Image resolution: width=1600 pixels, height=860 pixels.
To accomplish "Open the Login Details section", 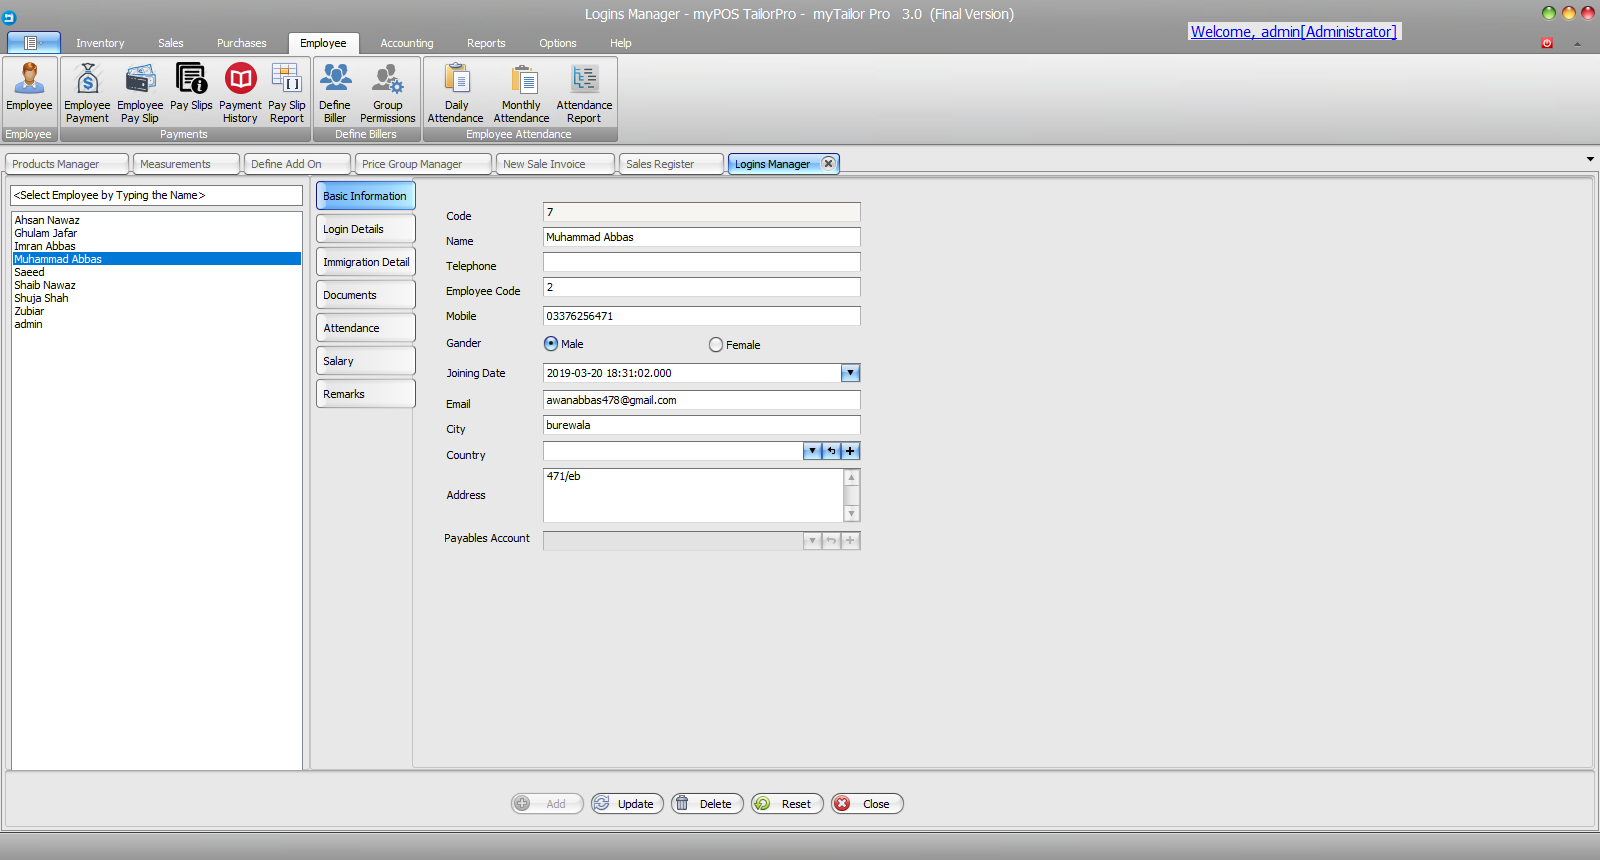I will (x=366, y=229).
